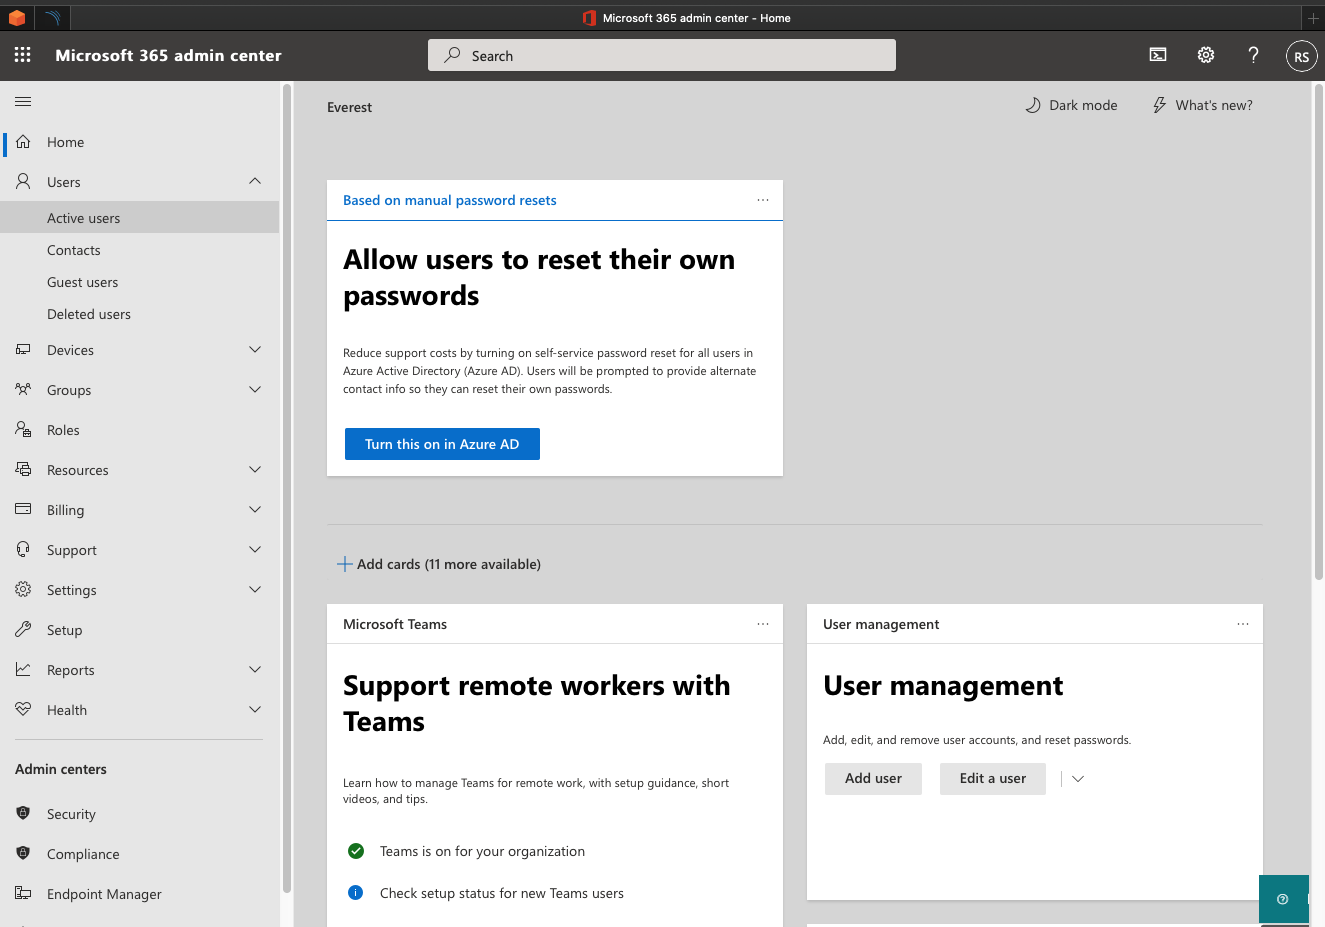Open Setup page in navigation
Image resolution: width=1325 pixels, height=927 pixels.
point(139,630)
